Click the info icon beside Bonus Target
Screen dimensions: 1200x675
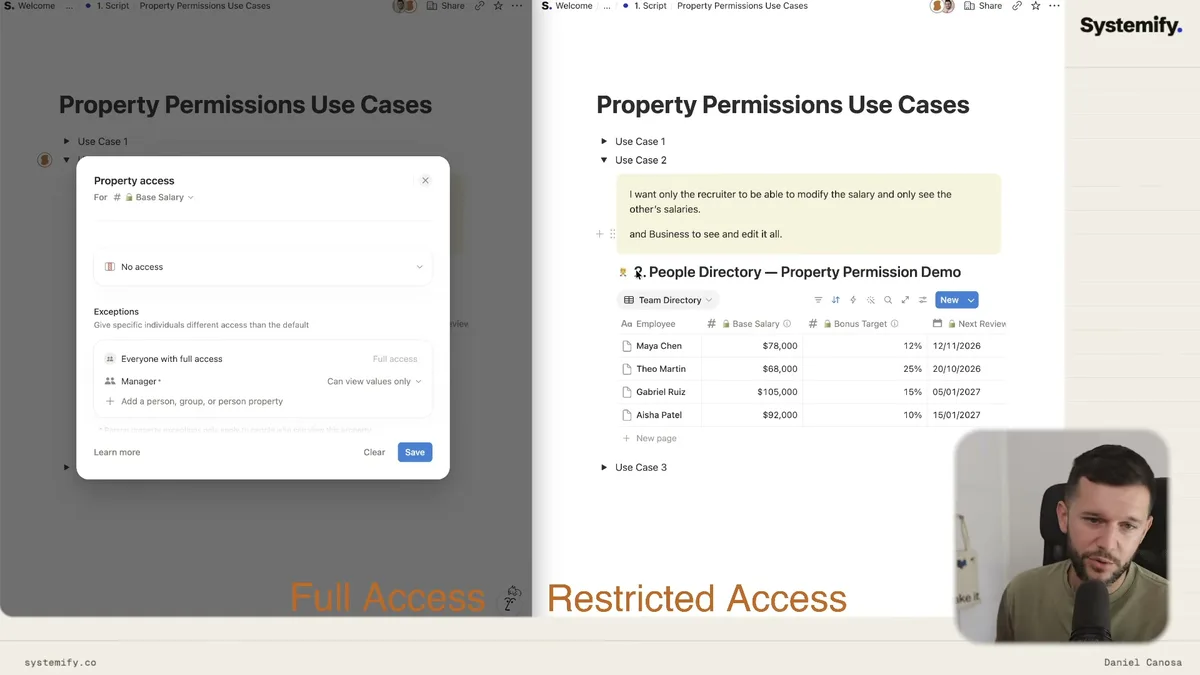[x=894, y=324]
